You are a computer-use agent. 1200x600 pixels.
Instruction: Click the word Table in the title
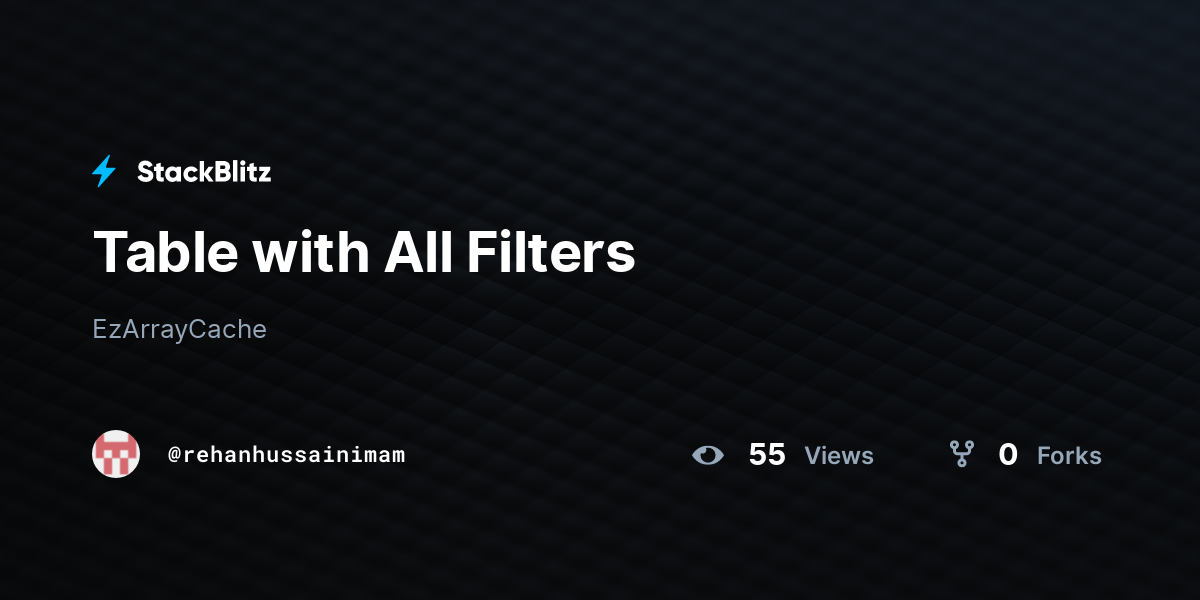pyautogui.click(x=166, y=252)
